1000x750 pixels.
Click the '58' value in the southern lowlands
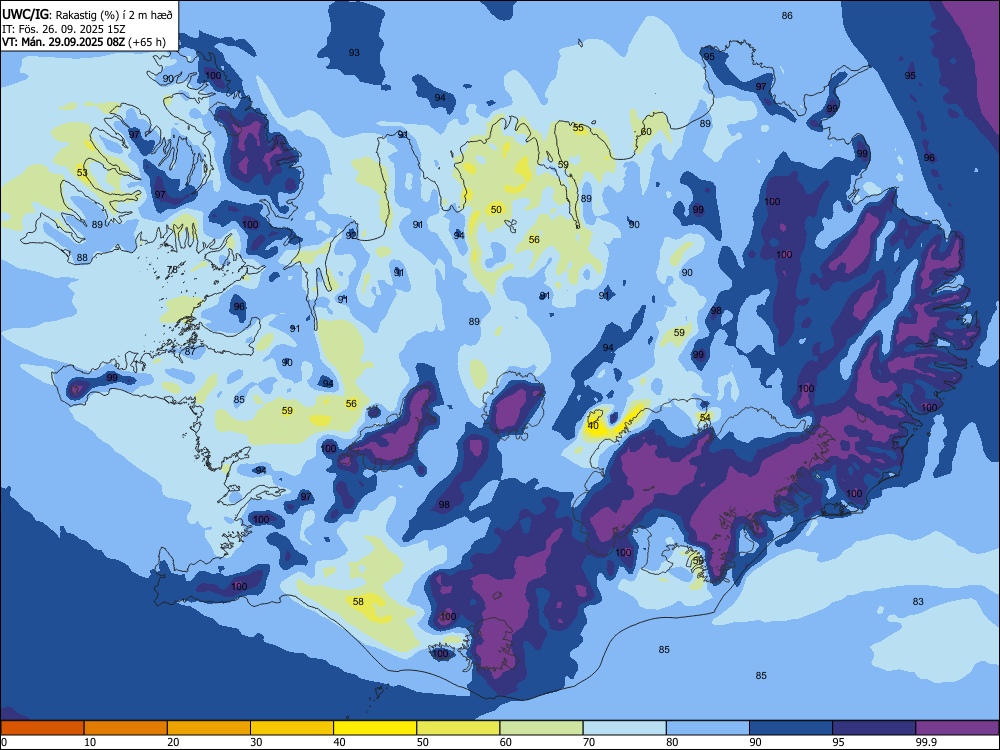[358, 601]
